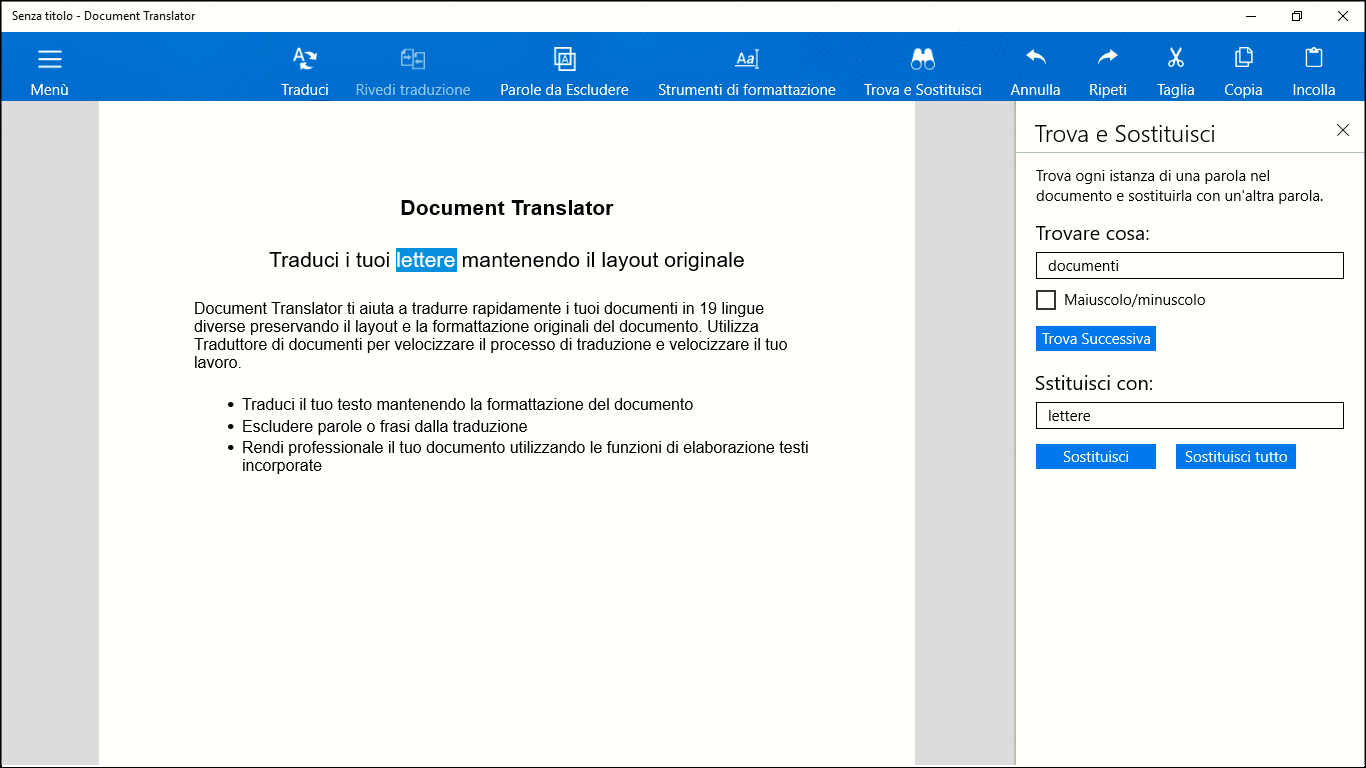The image size is (1366, 768).
Task: Paste using the Incolla clipboard icon
Action: coord(1313,58)
